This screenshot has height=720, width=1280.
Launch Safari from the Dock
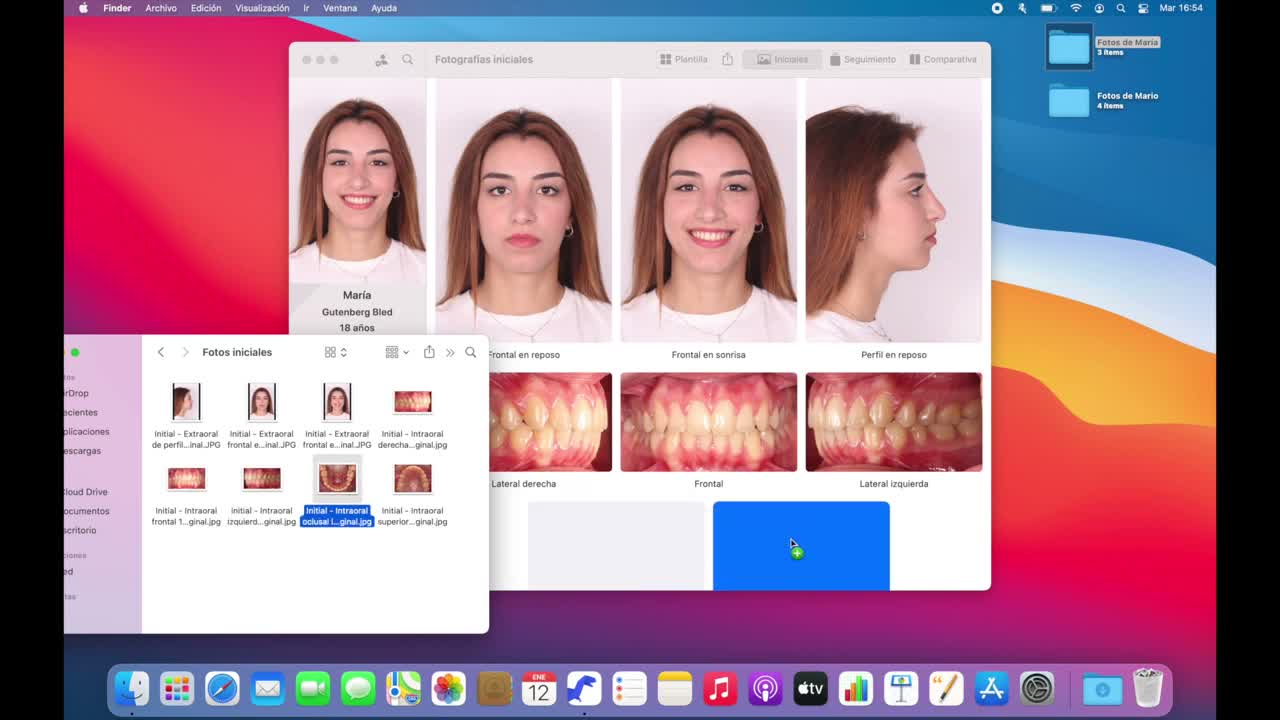(x=222, y=688)
